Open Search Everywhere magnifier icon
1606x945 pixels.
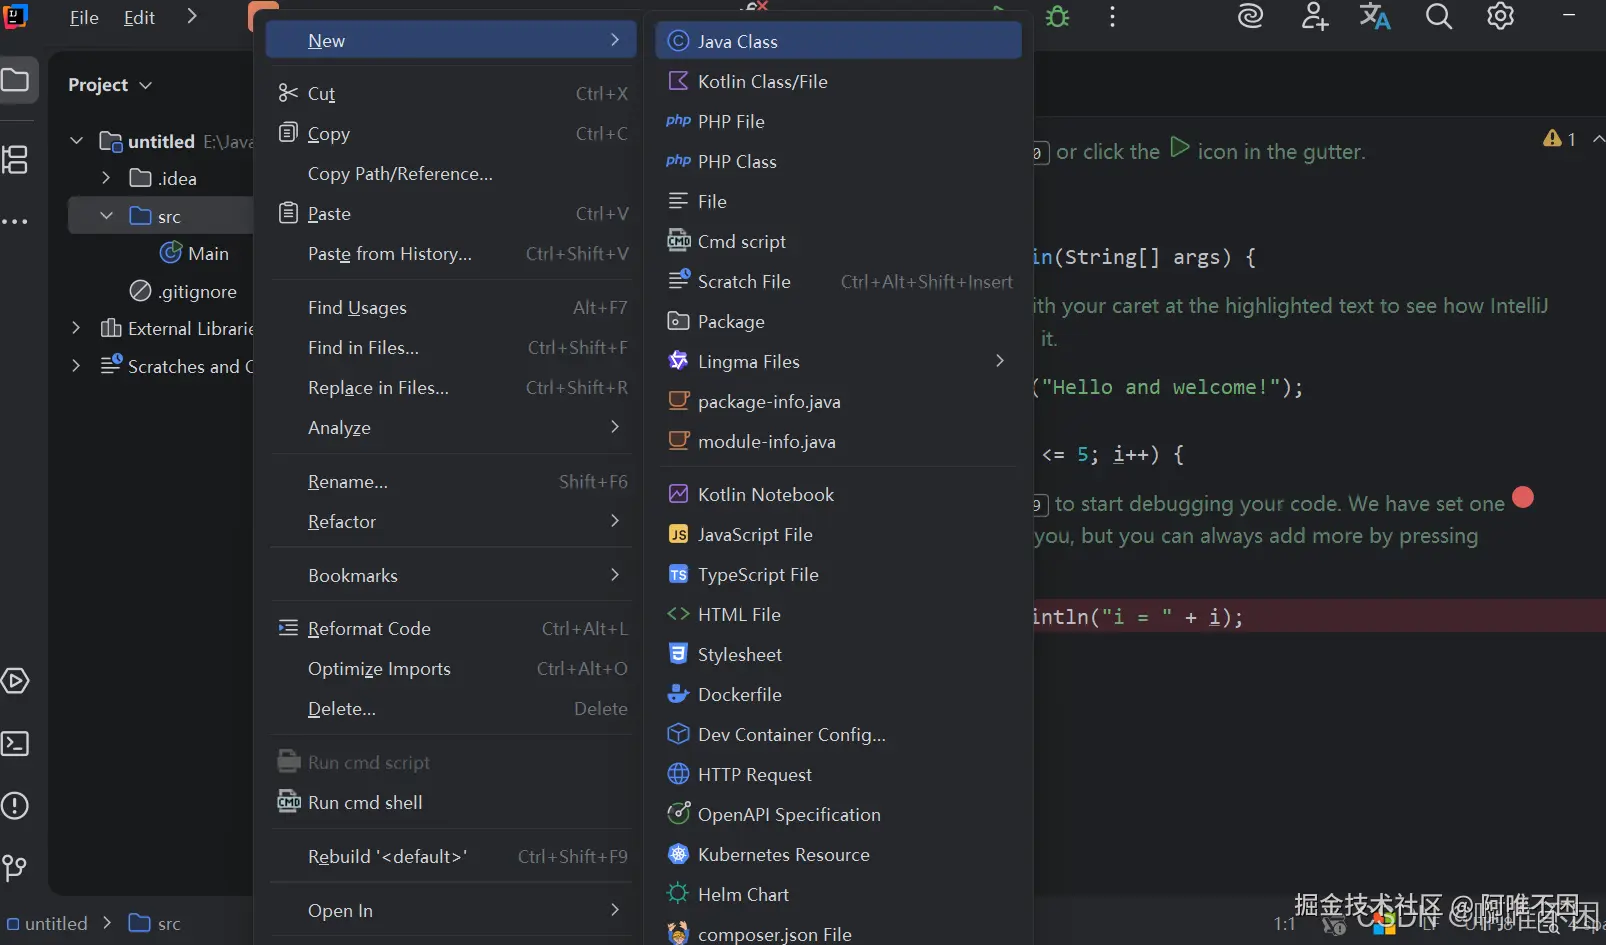click(1438, 17)
